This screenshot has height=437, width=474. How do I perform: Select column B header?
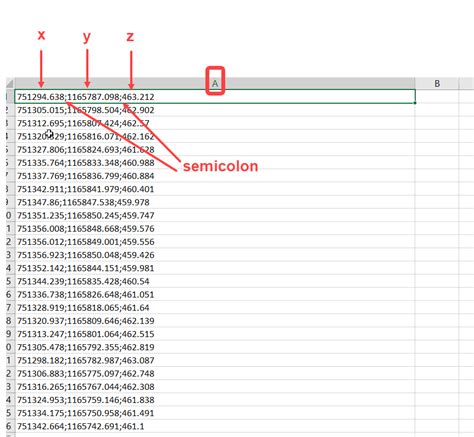(437, 83)
